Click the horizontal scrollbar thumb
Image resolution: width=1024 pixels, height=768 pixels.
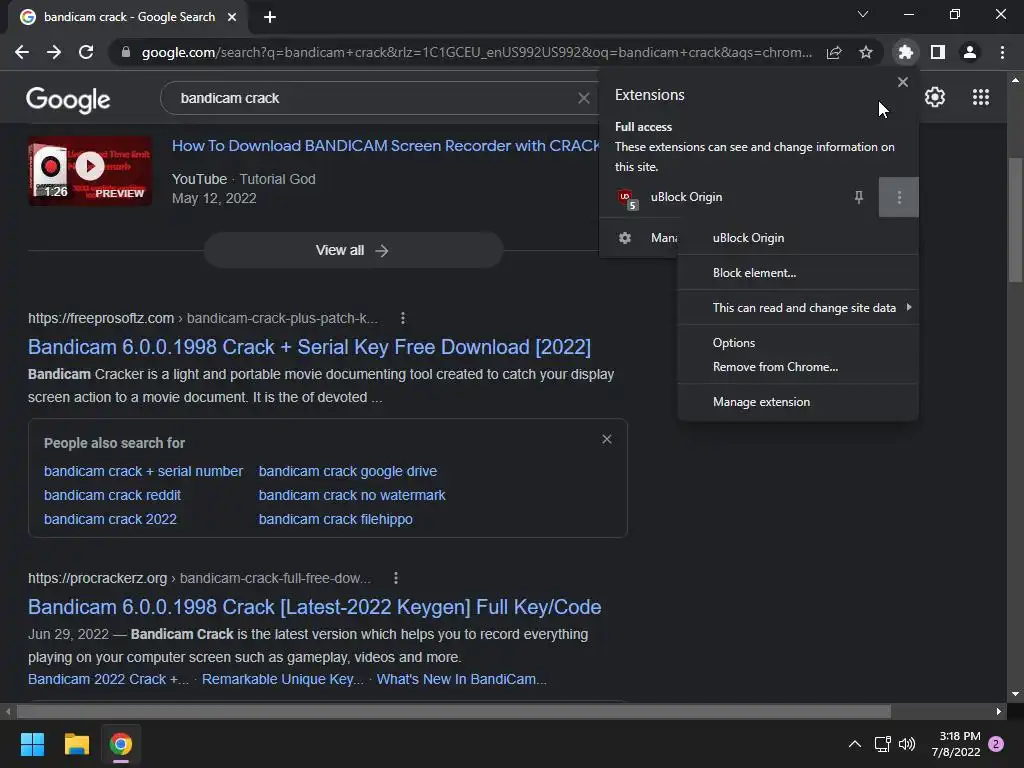(454, 711)
